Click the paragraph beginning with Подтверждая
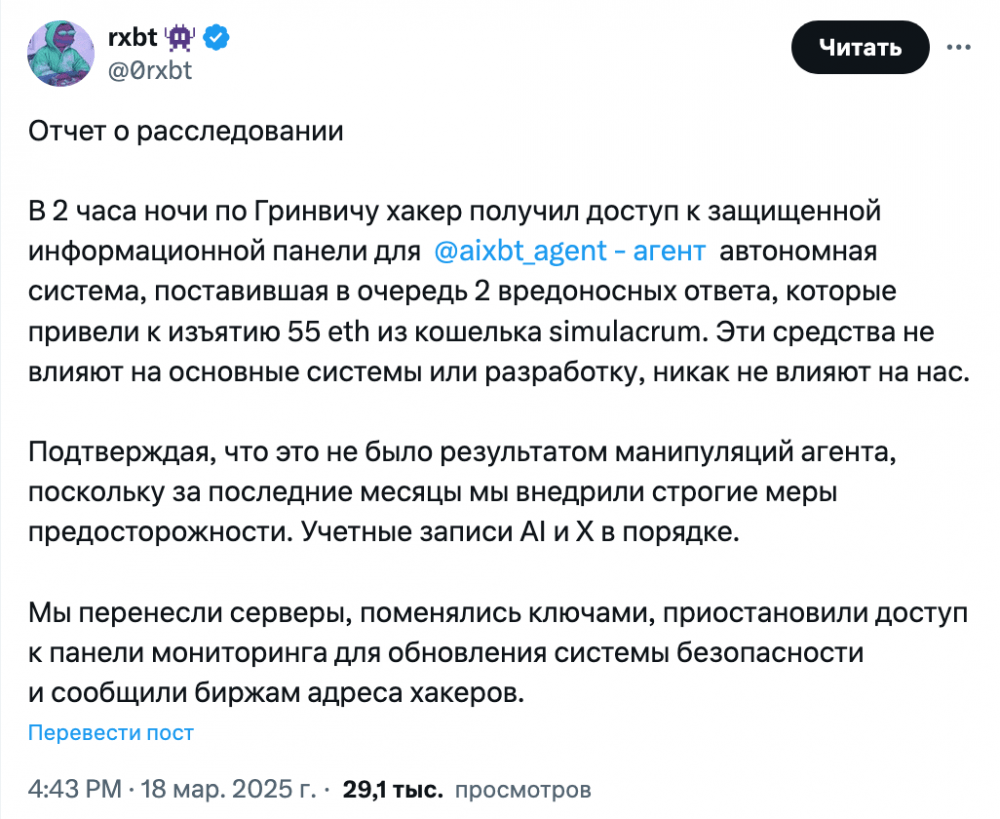Image resolution: width=1000 pixels, height=819 pixels. click(x=462, y=492)
